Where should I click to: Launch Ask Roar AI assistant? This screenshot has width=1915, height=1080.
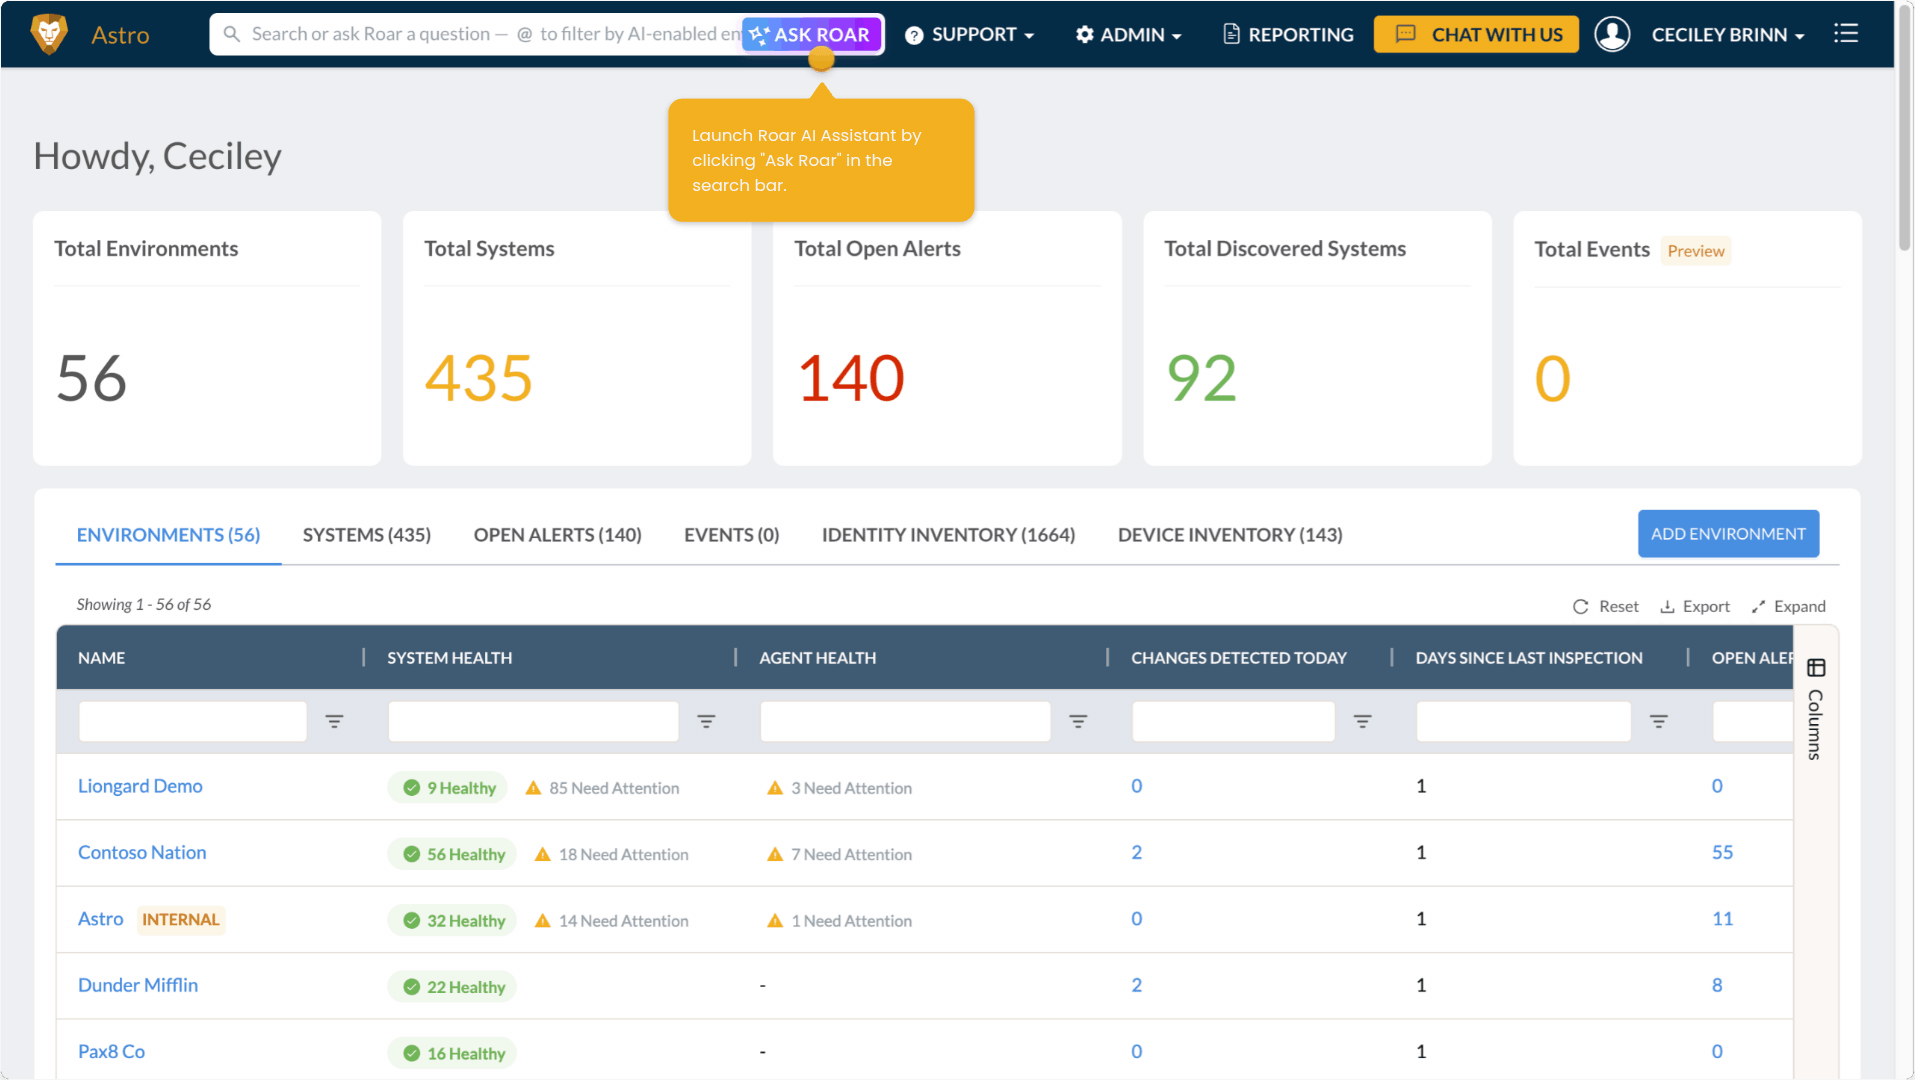811,35
